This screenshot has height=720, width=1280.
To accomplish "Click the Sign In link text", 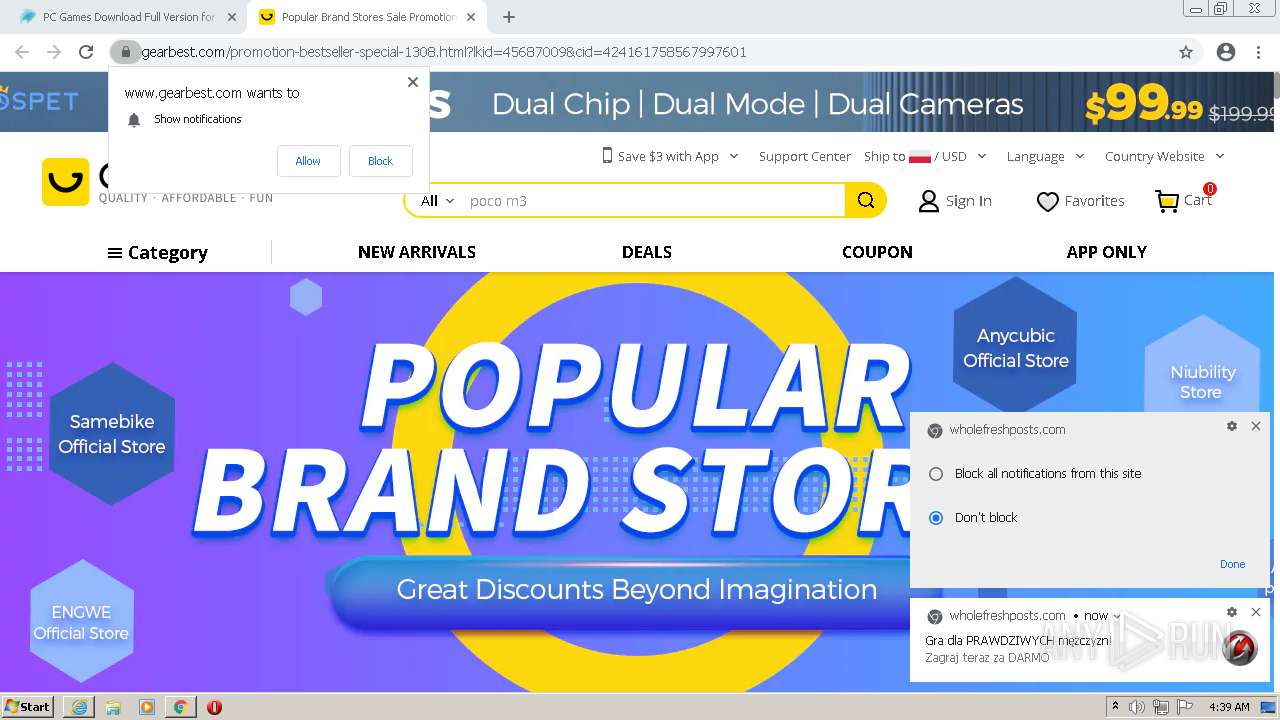I will 969,201.
